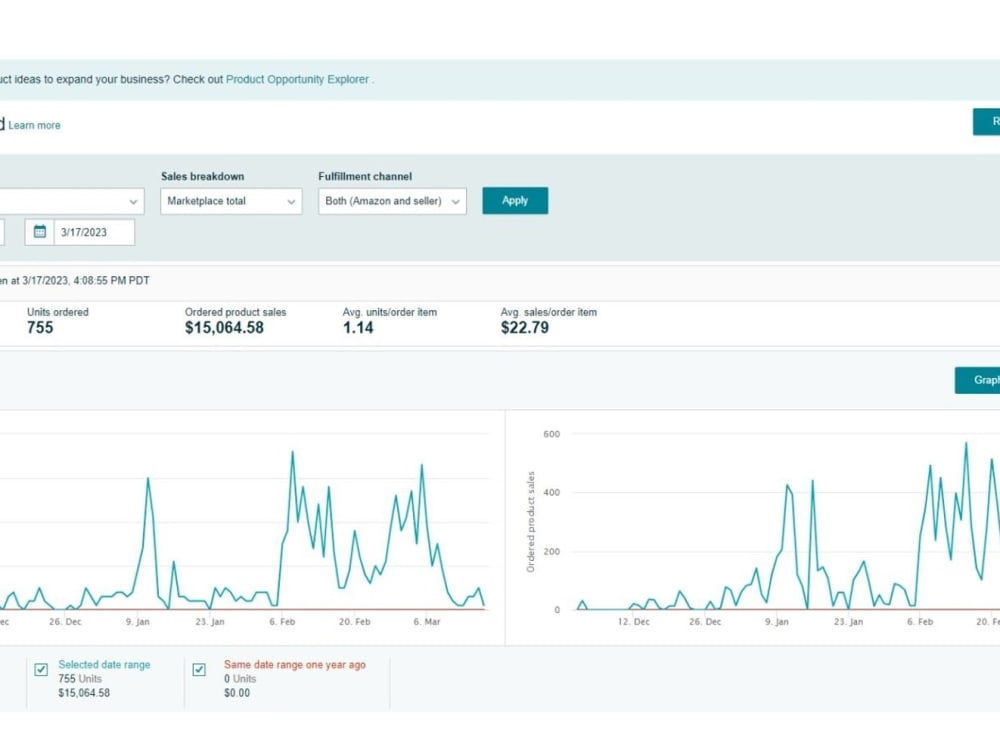Click the Avg. units/order item 1.14 metric
Screen dimensions: 1000x750
[390, 321]
